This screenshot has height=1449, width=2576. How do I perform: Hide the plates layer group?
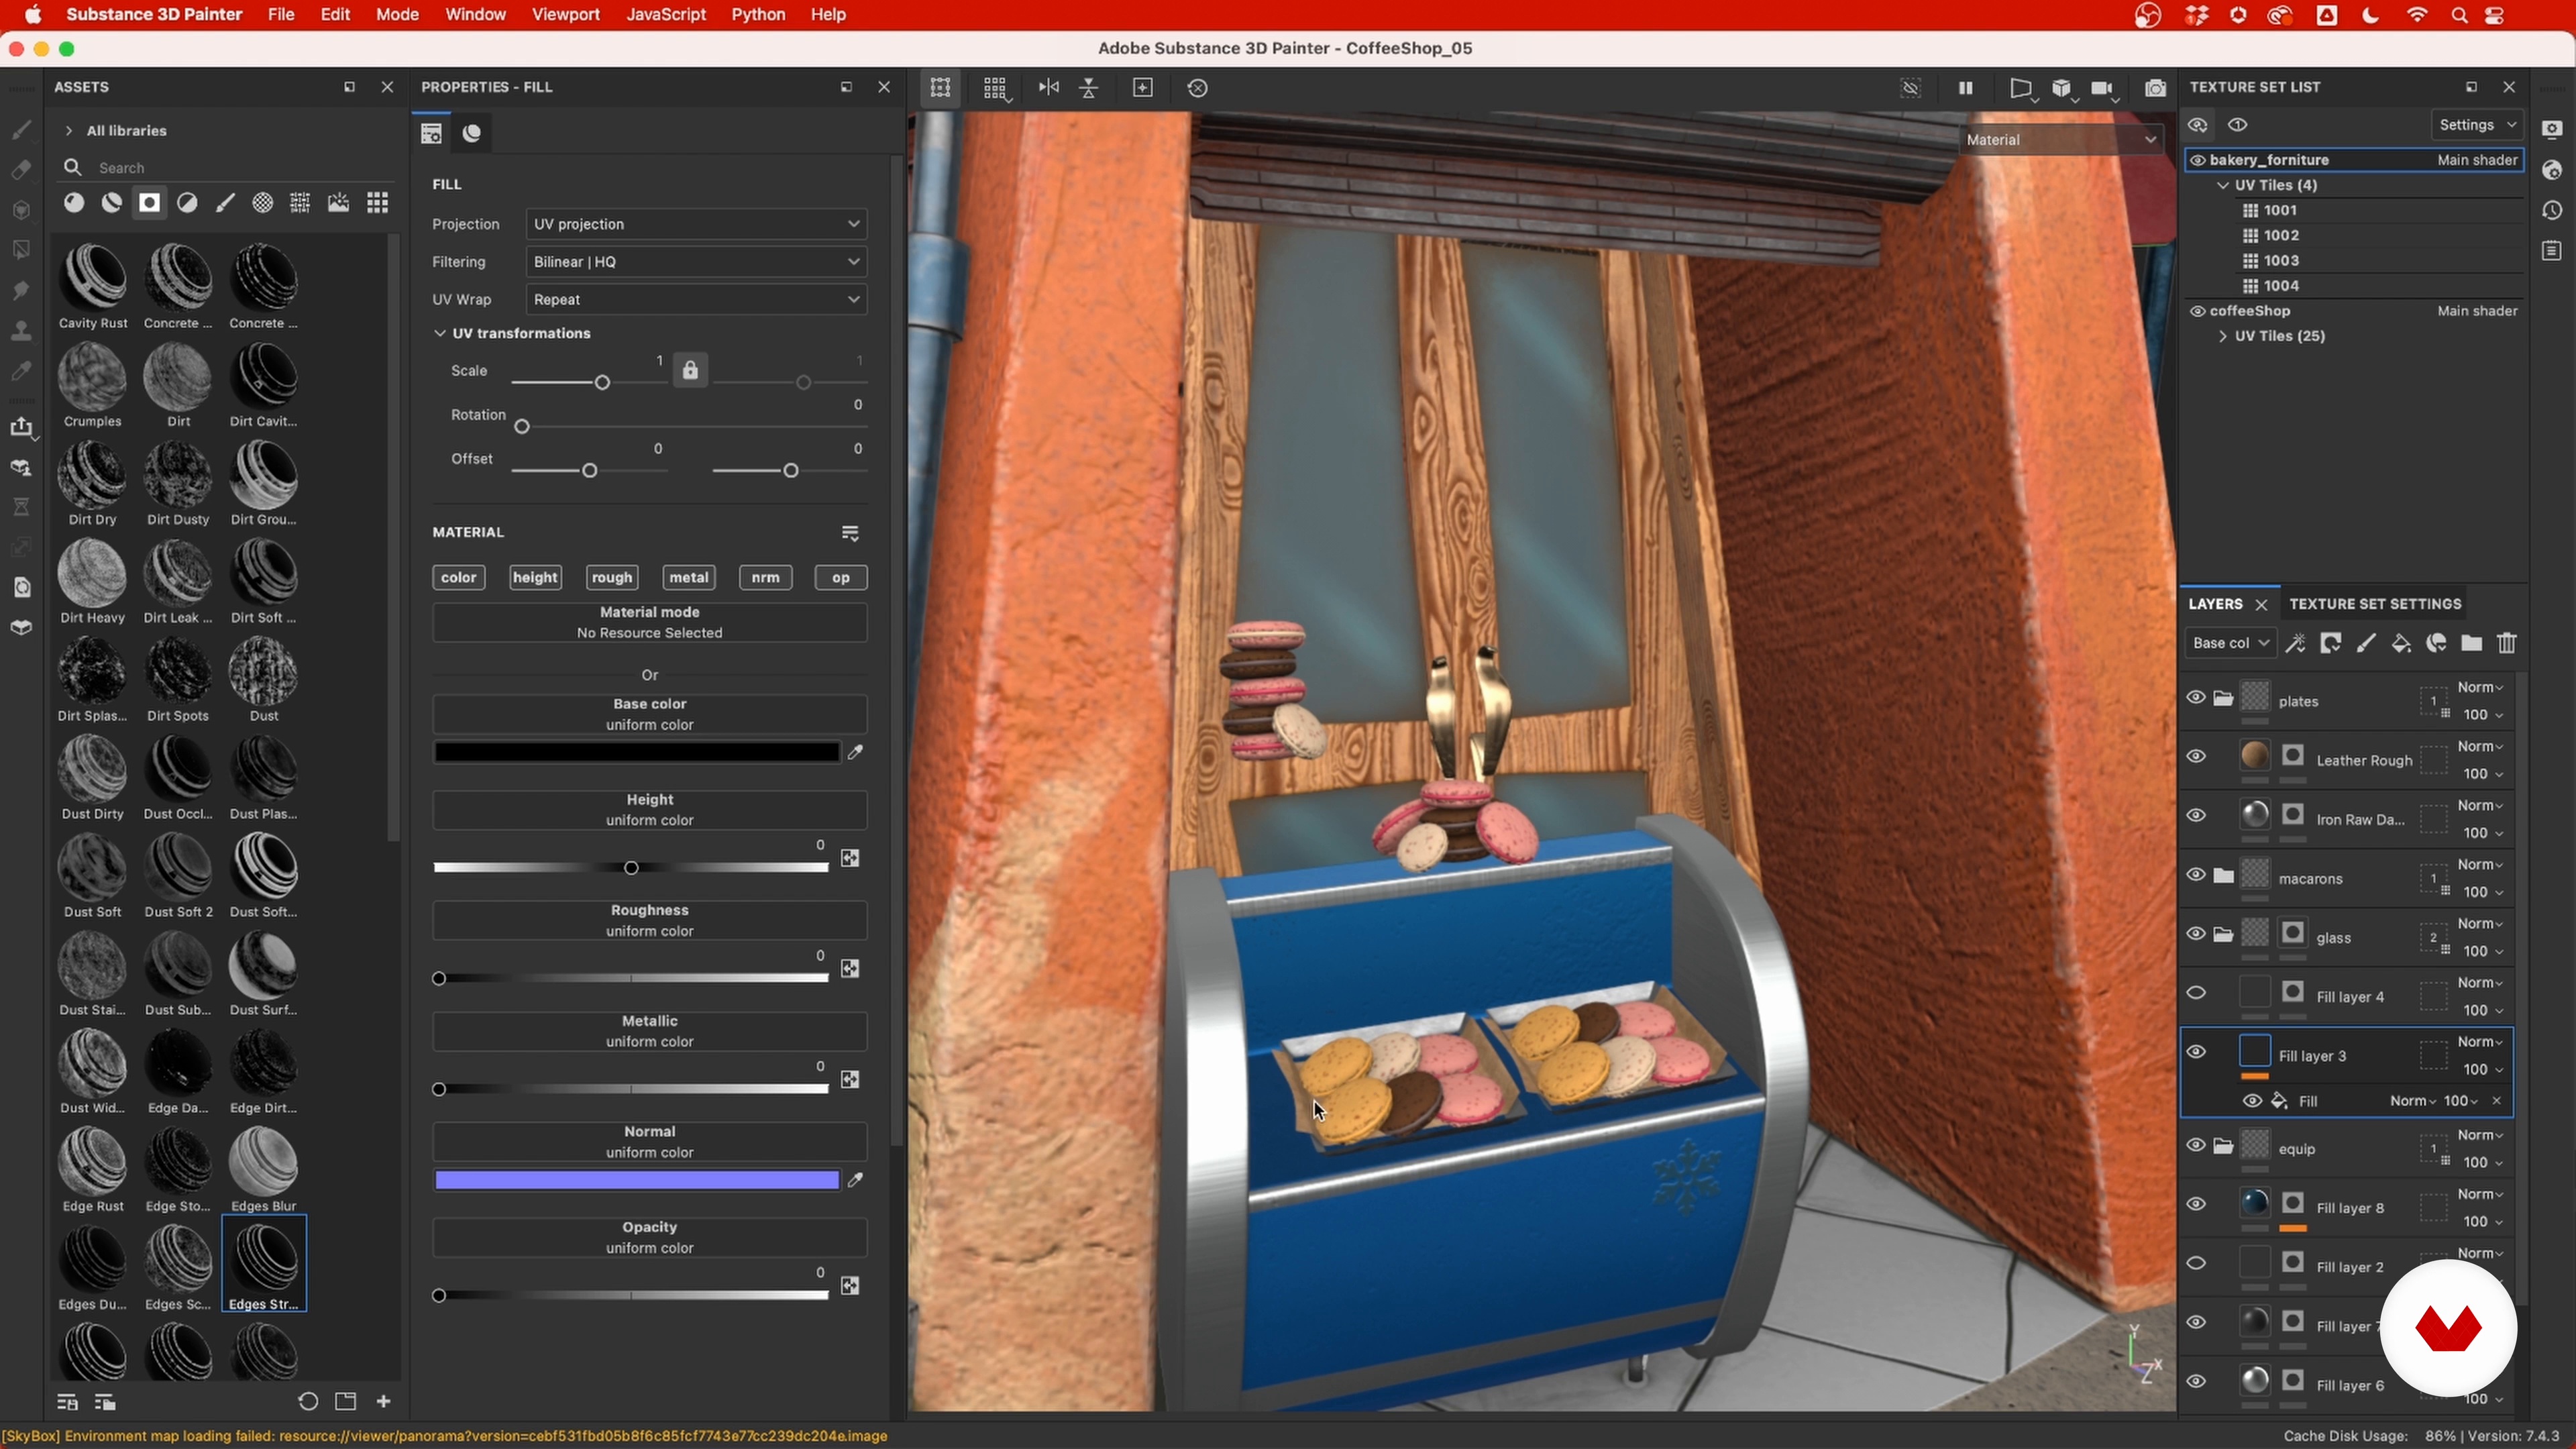pos(2196,698)
